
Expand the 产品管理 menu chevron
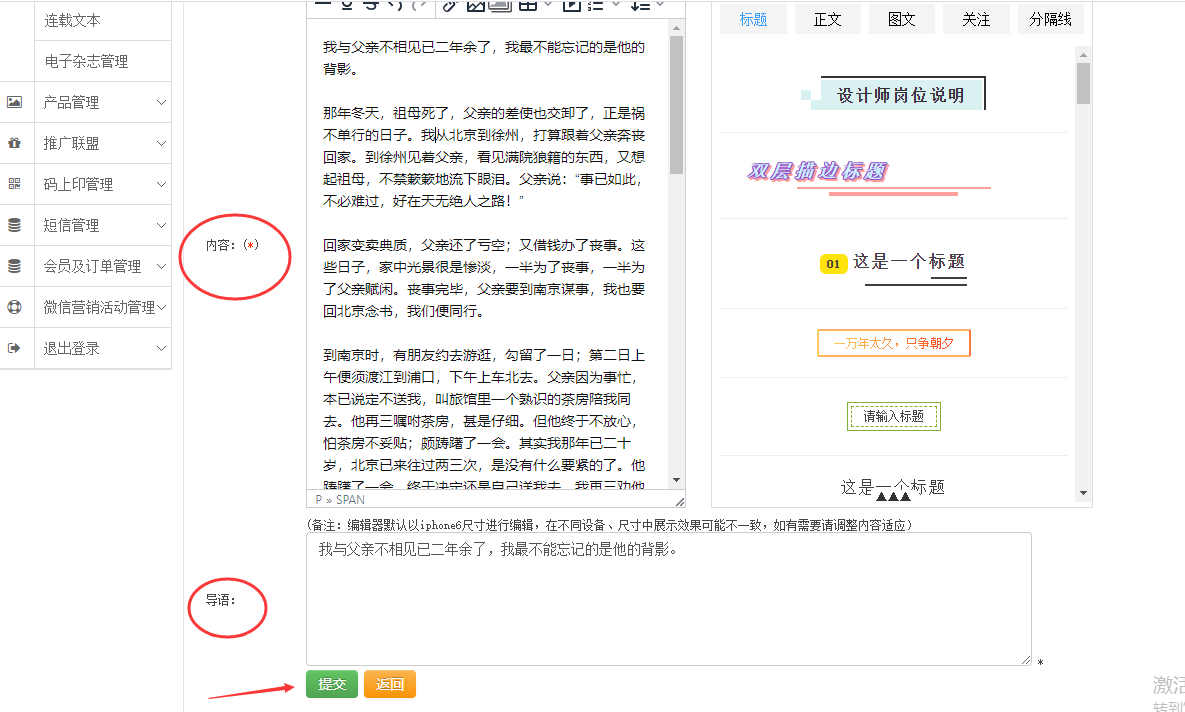click(161, 102)
